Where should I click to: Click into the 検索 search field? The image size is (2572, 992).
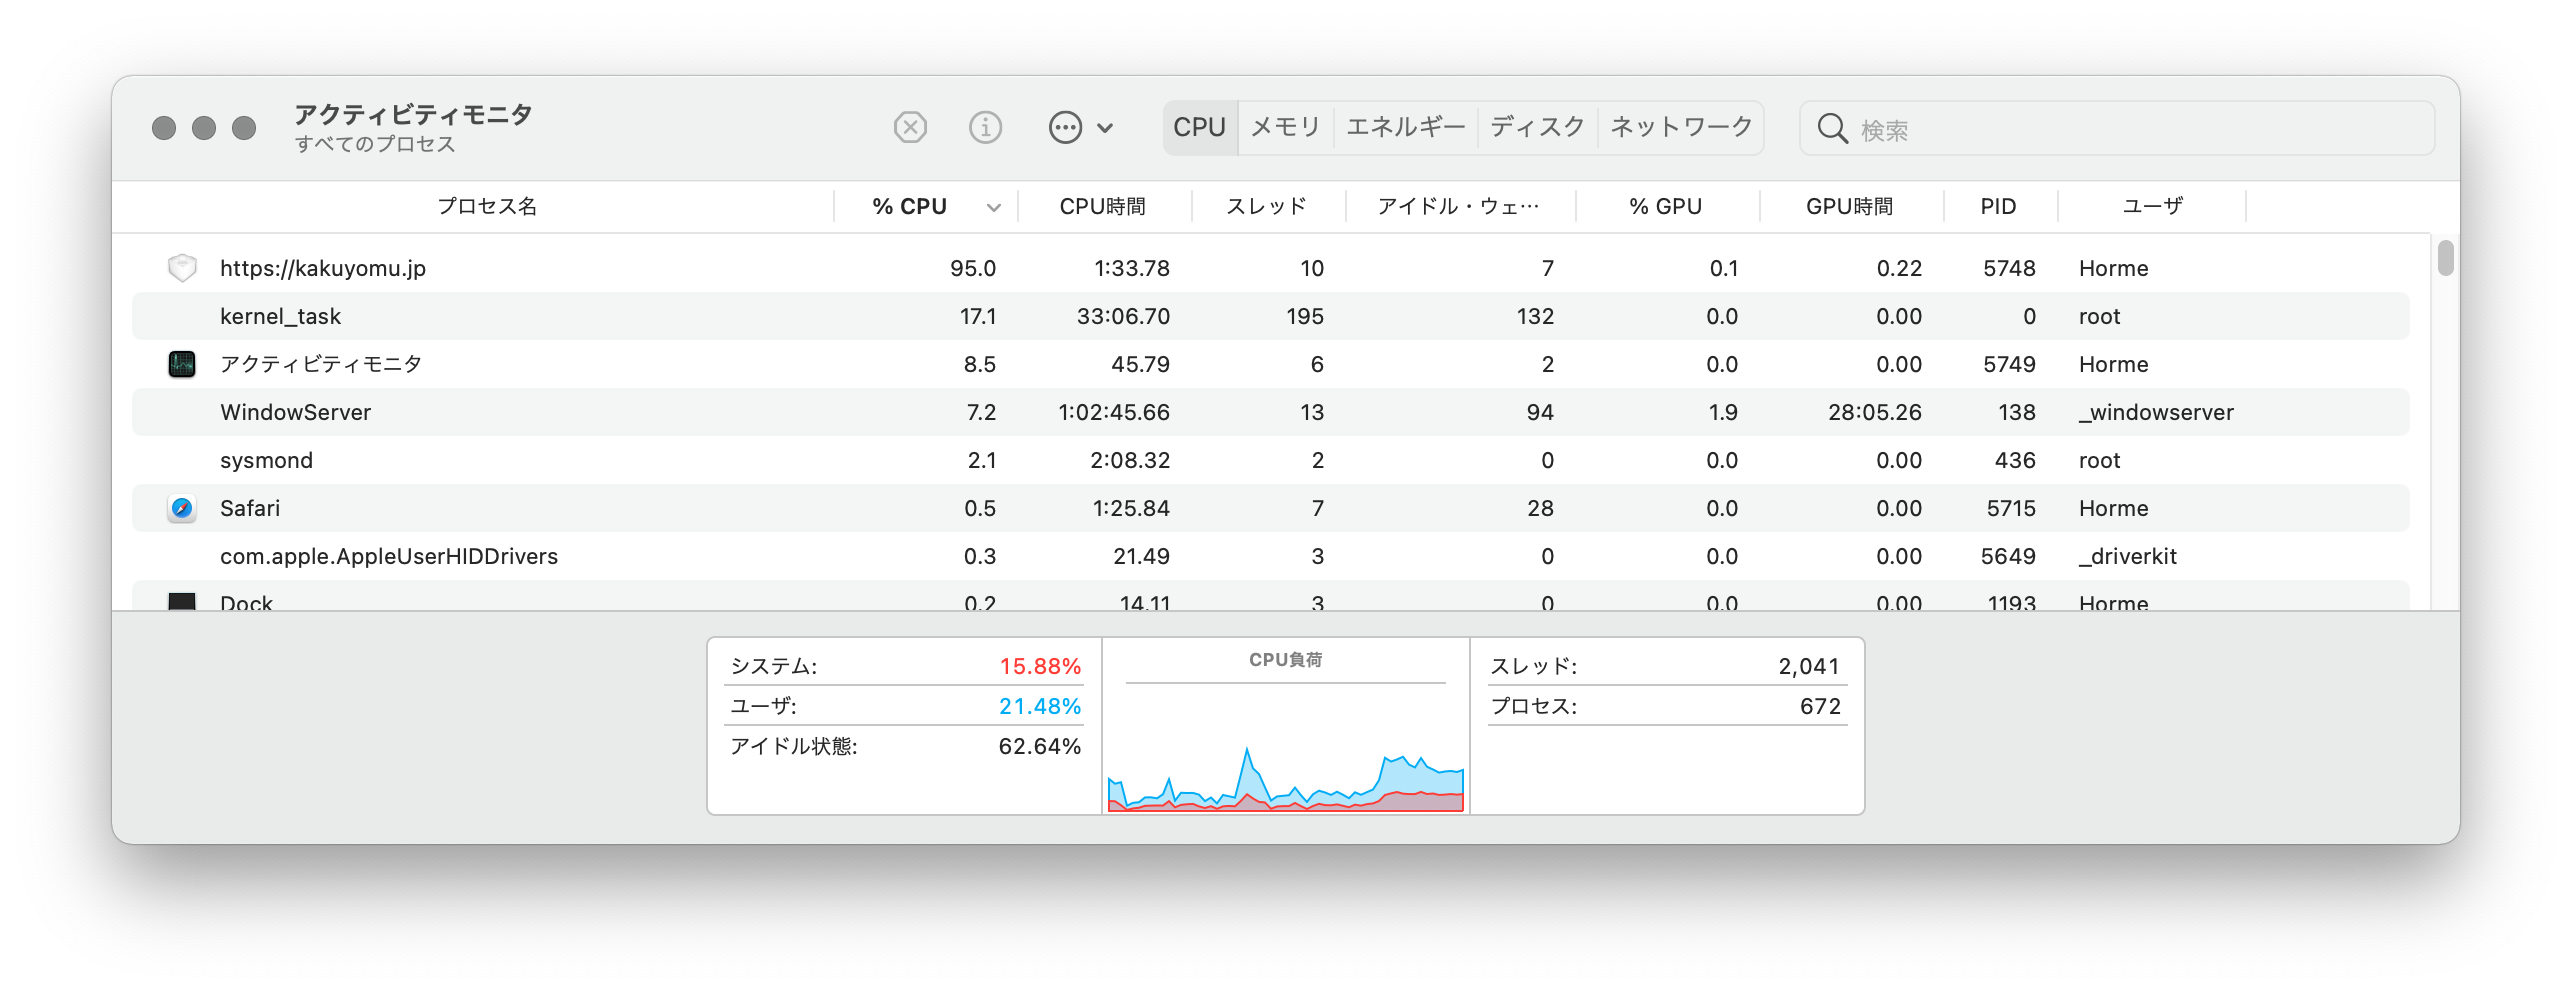(x=2140, y=129)
